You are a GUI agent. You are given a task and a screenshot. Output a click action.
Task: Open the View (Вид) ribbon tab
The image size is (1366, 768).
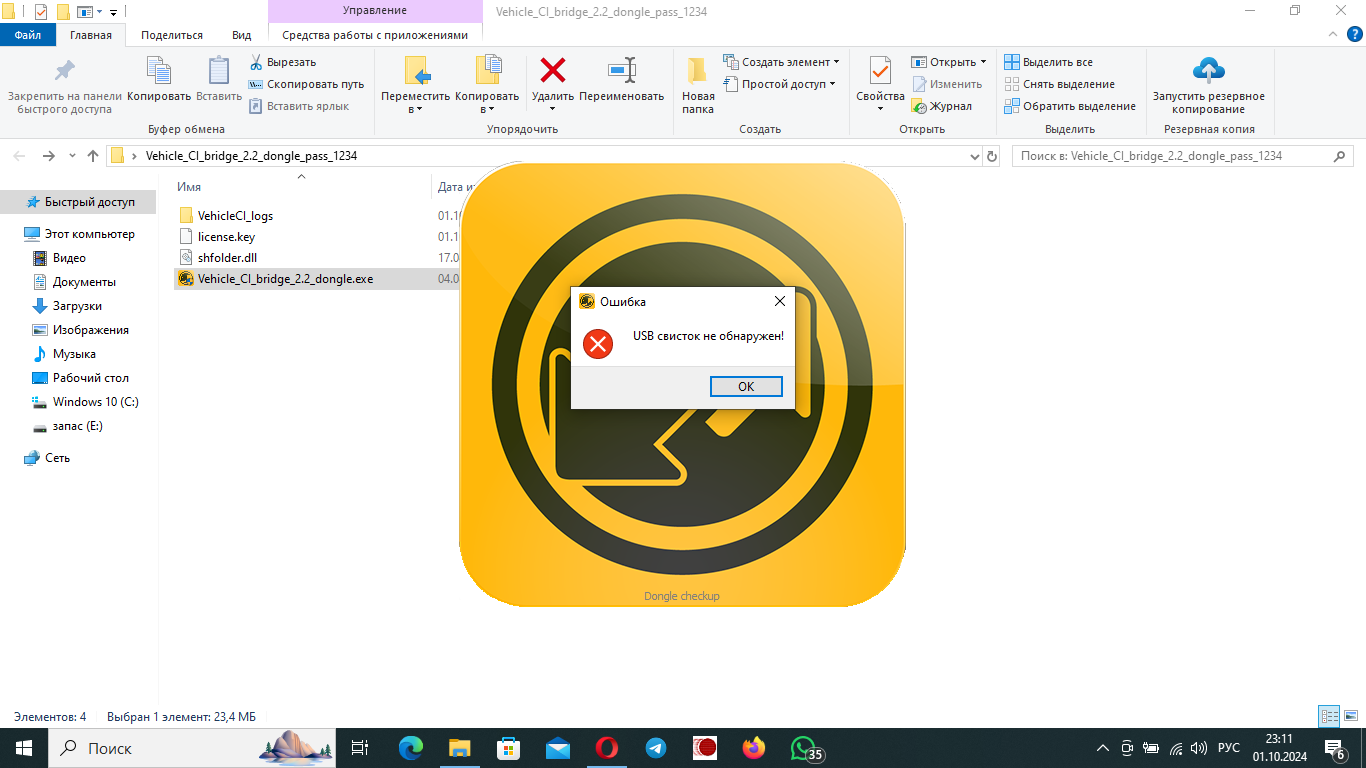[x=241, y=35]
